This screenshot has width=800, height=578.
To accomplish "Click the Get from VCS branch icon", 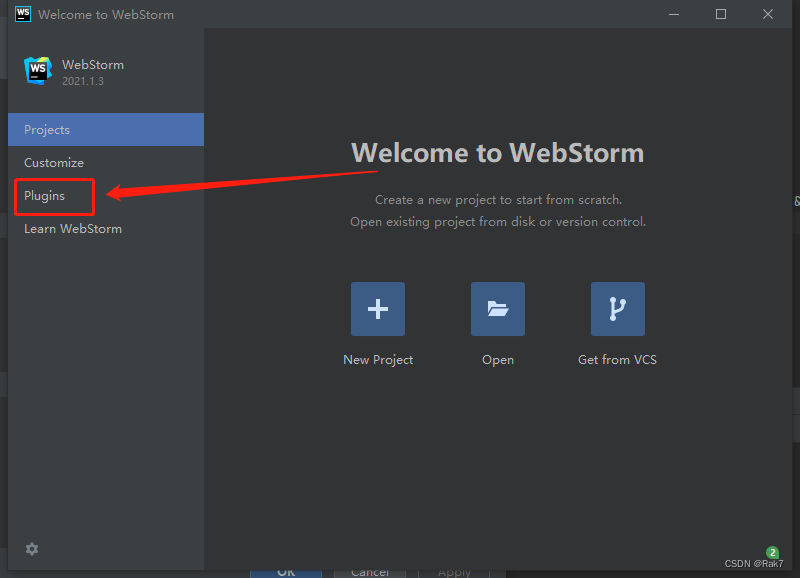I will click(617, 309).
